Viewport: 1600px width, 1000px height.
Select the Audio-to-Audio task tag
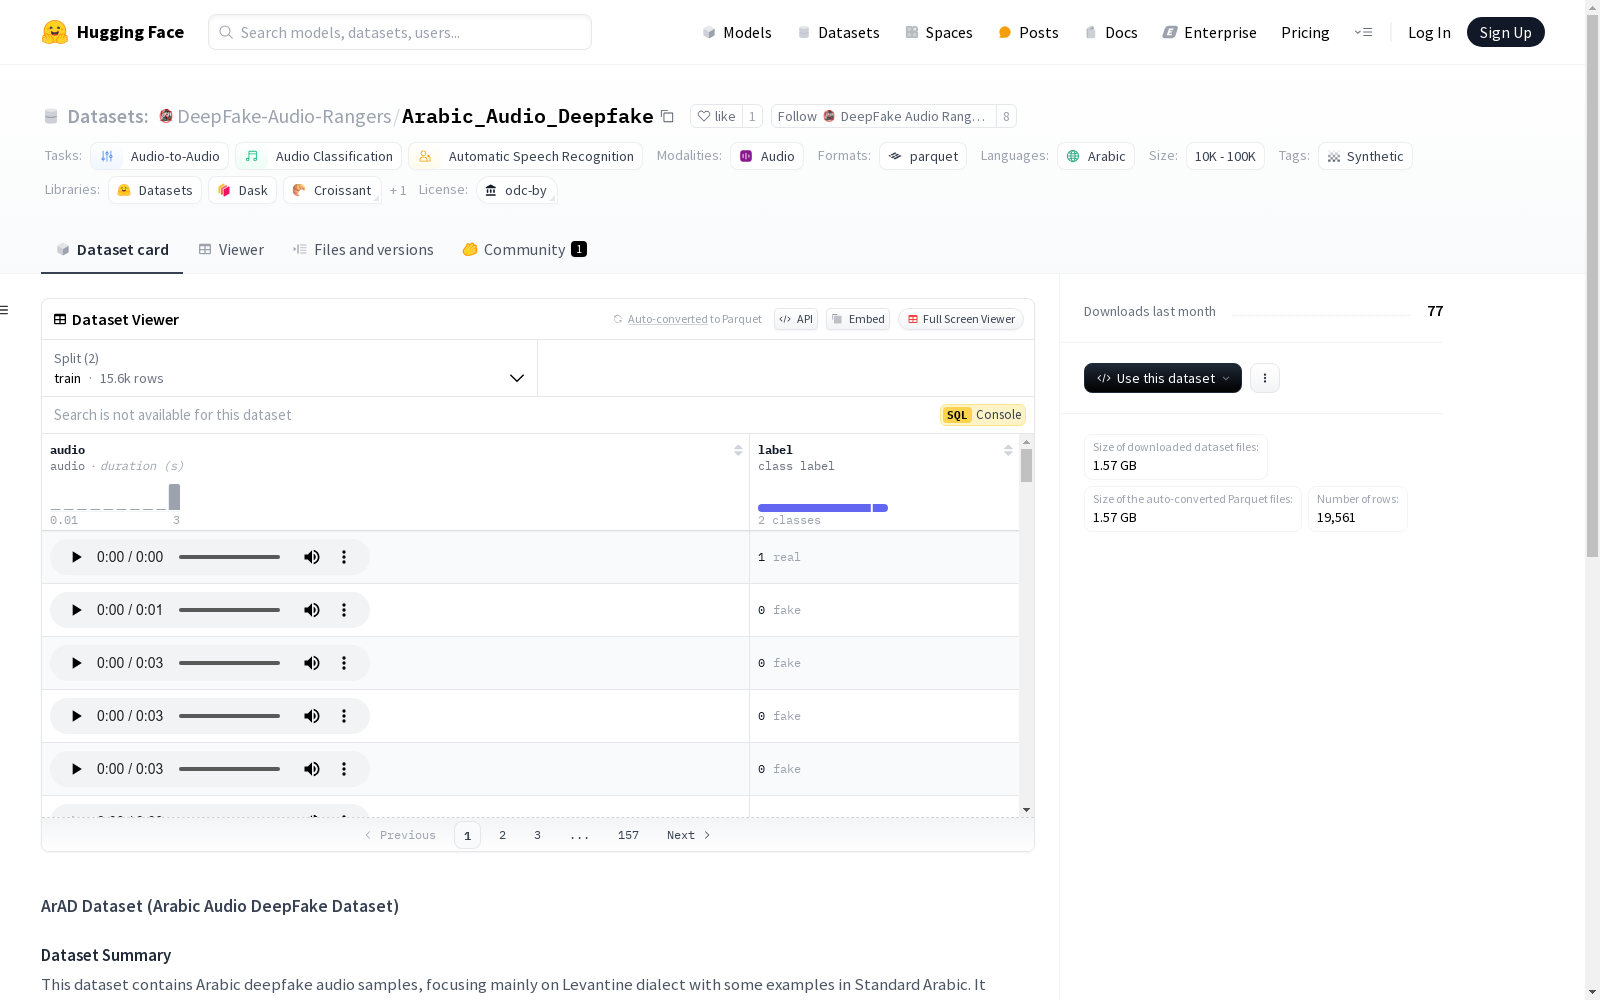[160, 156]
